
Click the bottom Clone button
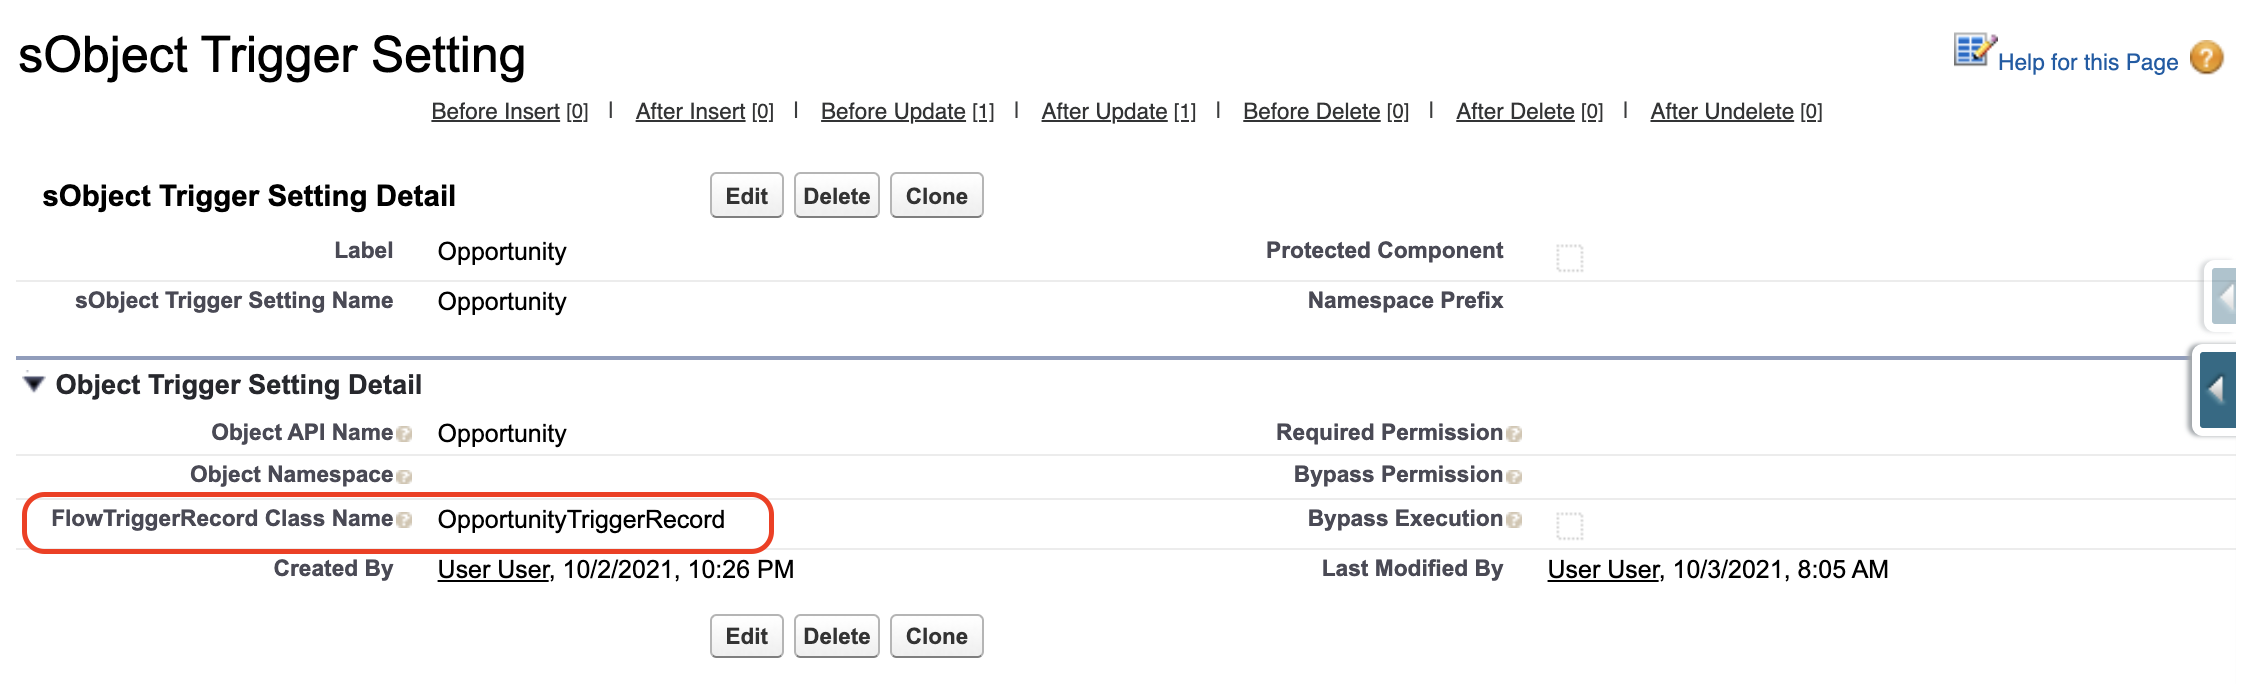pyautogui.click(x=937, y=636)
